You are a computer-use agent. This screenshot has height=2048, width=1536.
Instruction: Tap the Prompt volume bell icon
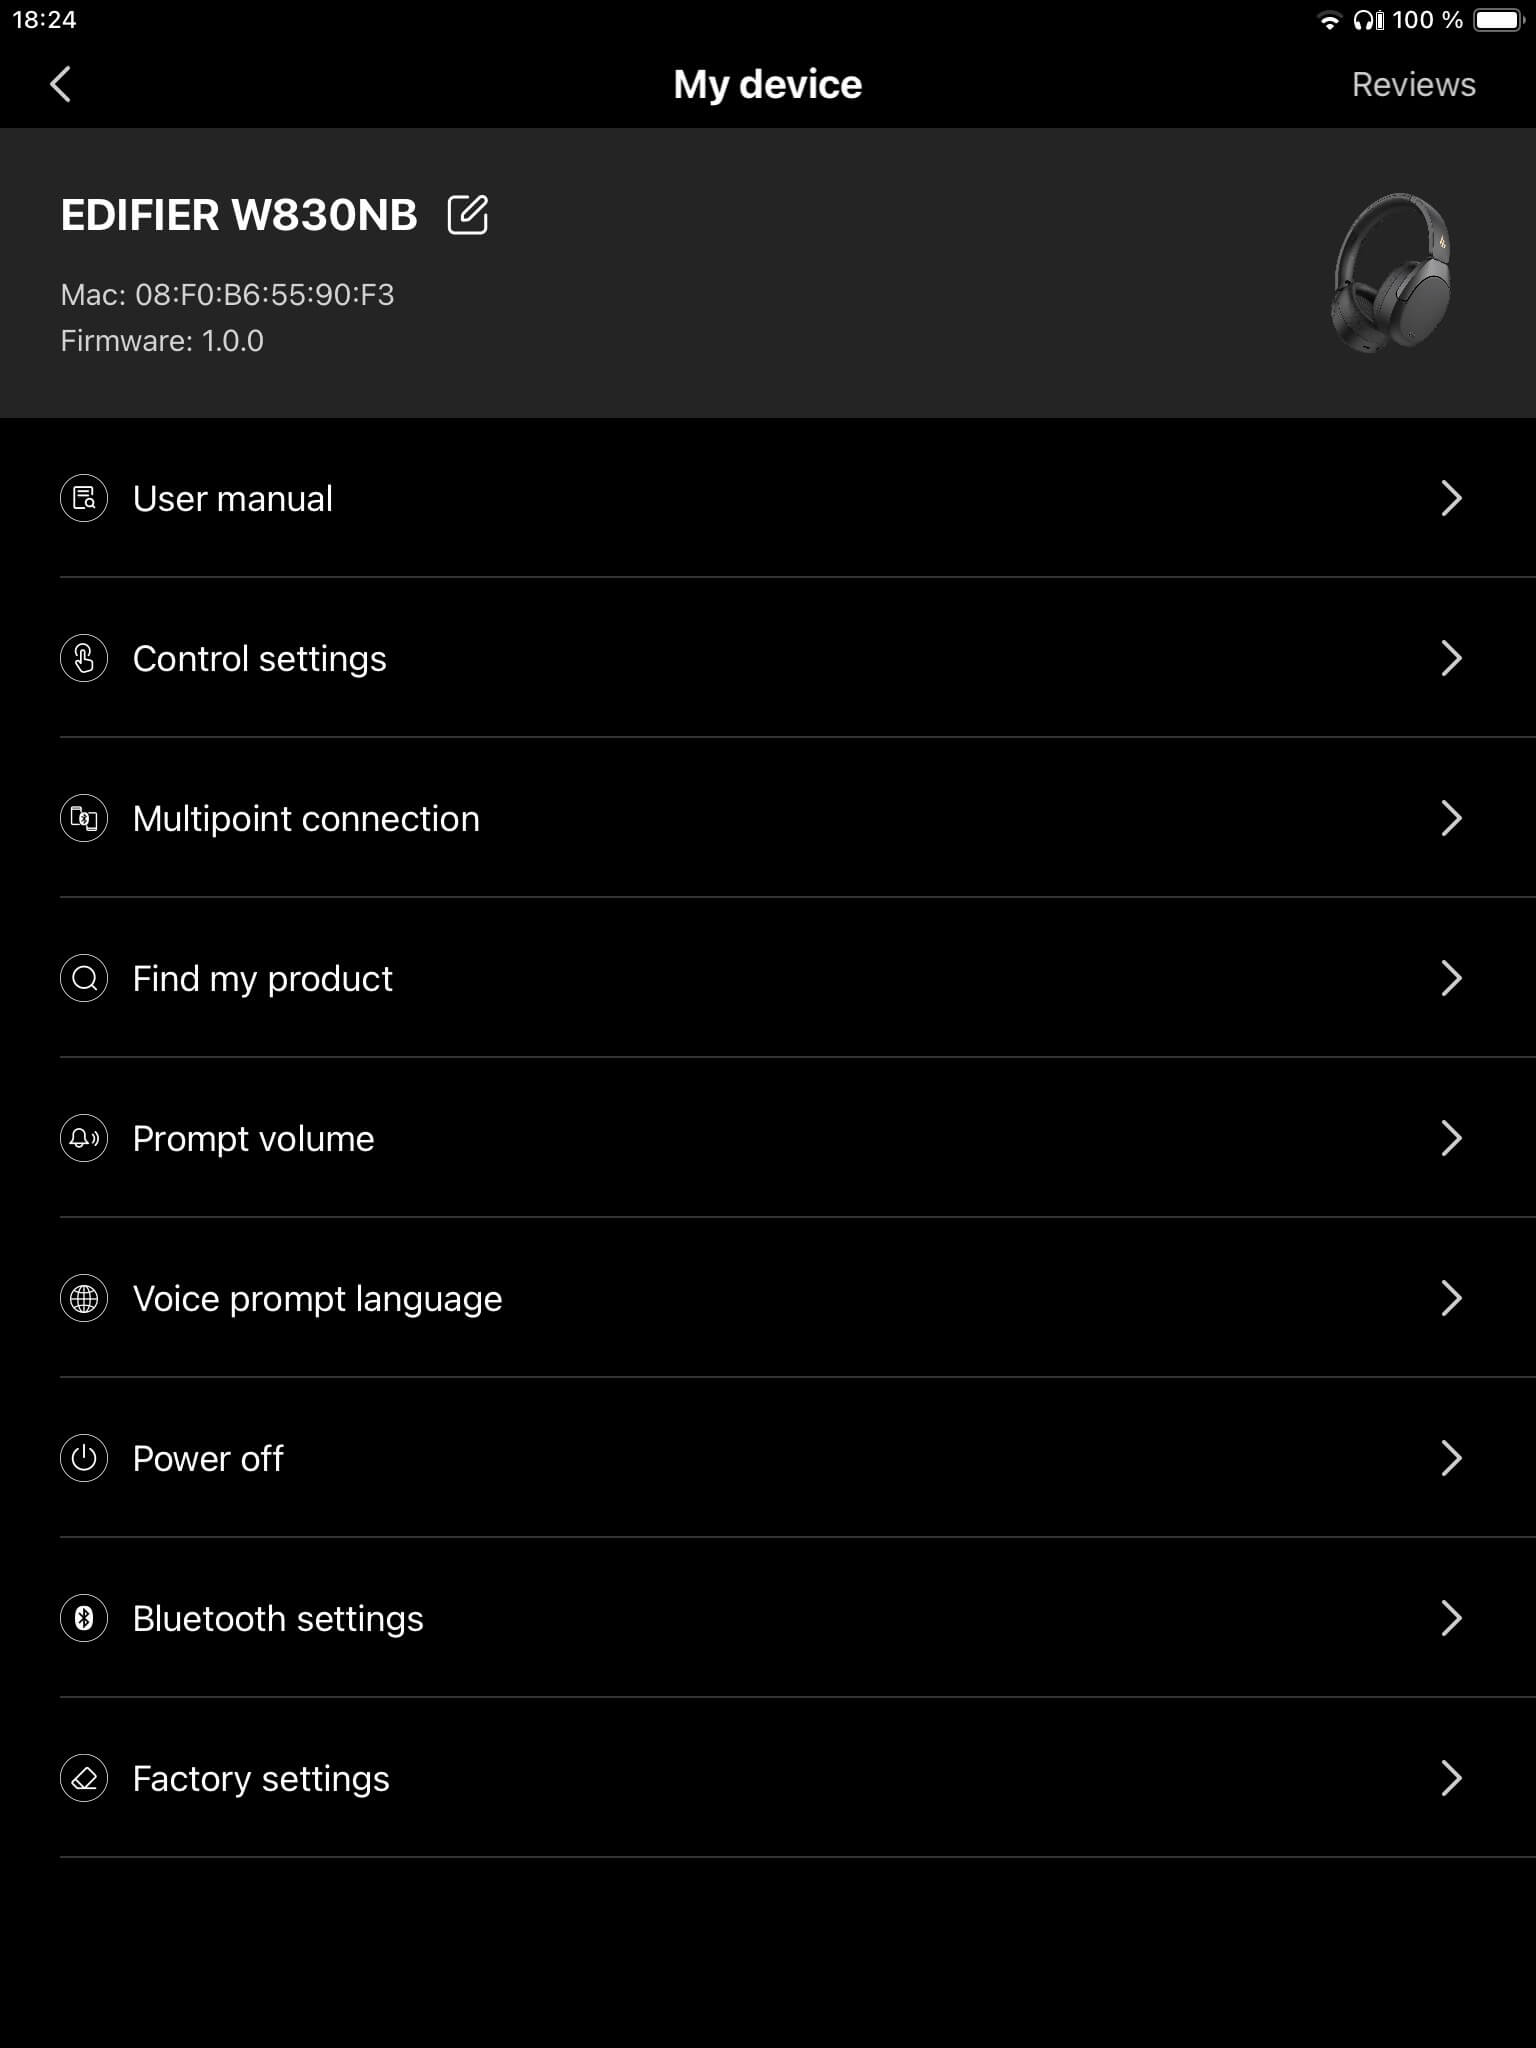pyautogui.click(x=84, y=1138)
